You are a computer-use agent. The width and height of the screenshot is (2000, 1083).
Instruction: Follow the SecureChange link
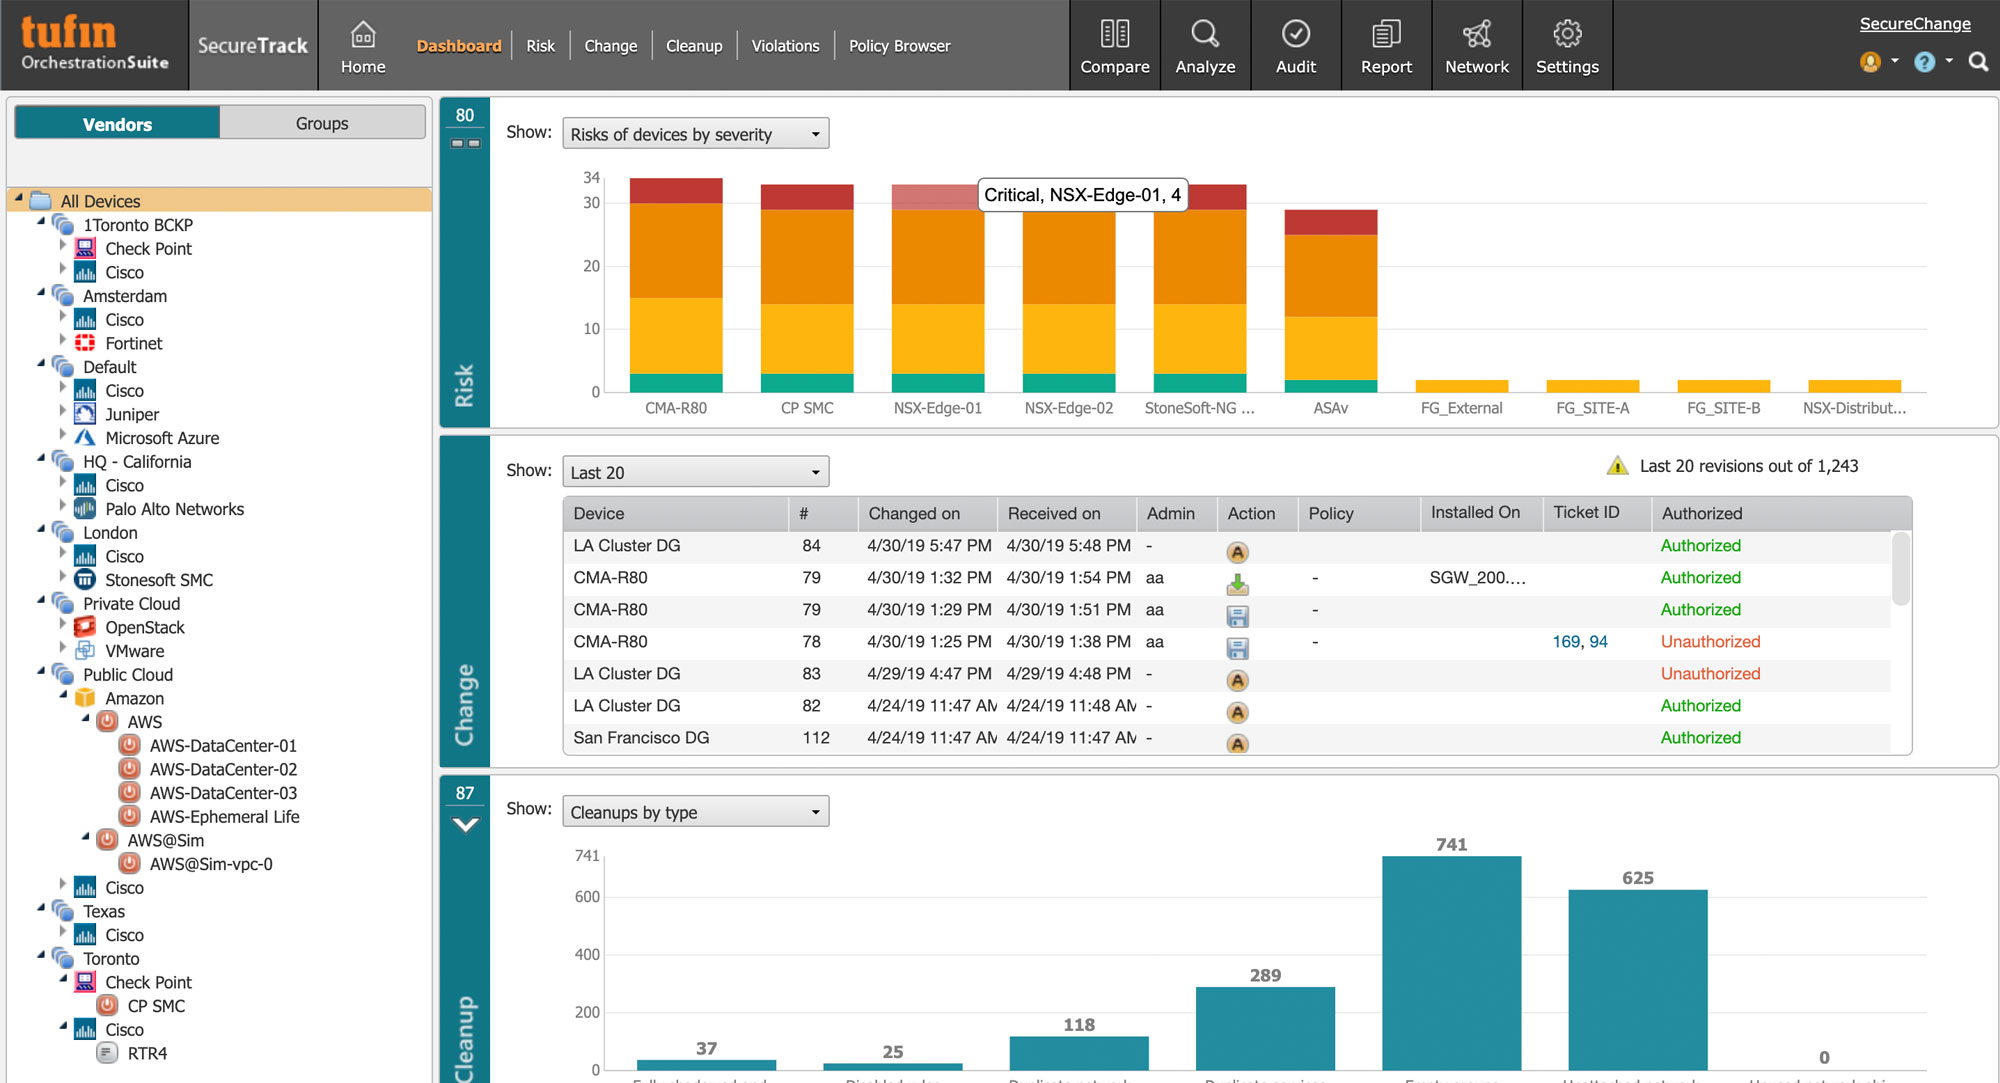point(1915,24)
